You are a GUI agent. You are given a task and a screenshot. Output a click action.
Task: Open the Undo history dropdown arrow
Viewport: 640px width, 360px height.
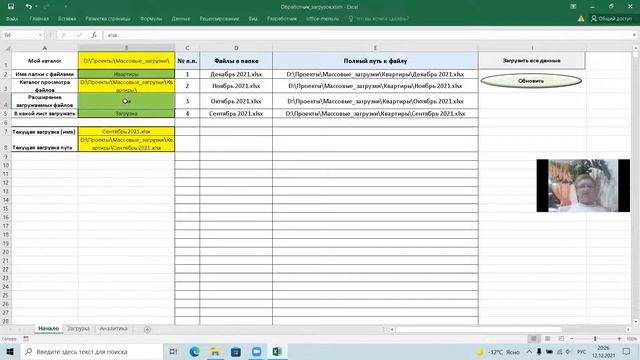tap(36, 6)
